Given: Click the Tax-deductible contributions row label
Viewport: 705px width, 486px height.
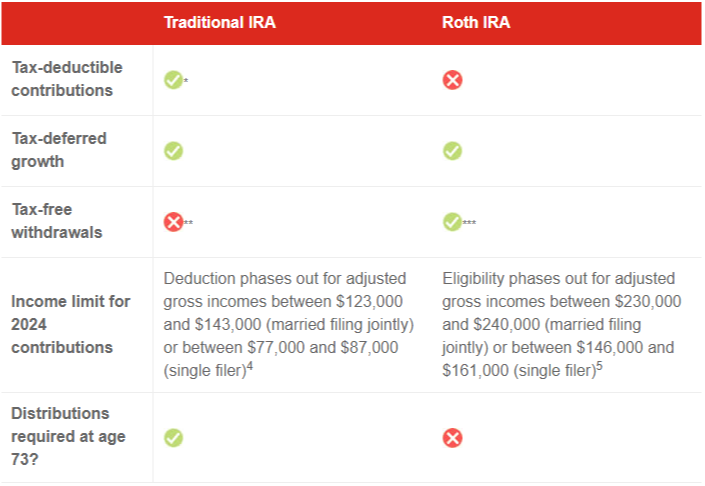Looking at the screenshot, I should 67,79.
